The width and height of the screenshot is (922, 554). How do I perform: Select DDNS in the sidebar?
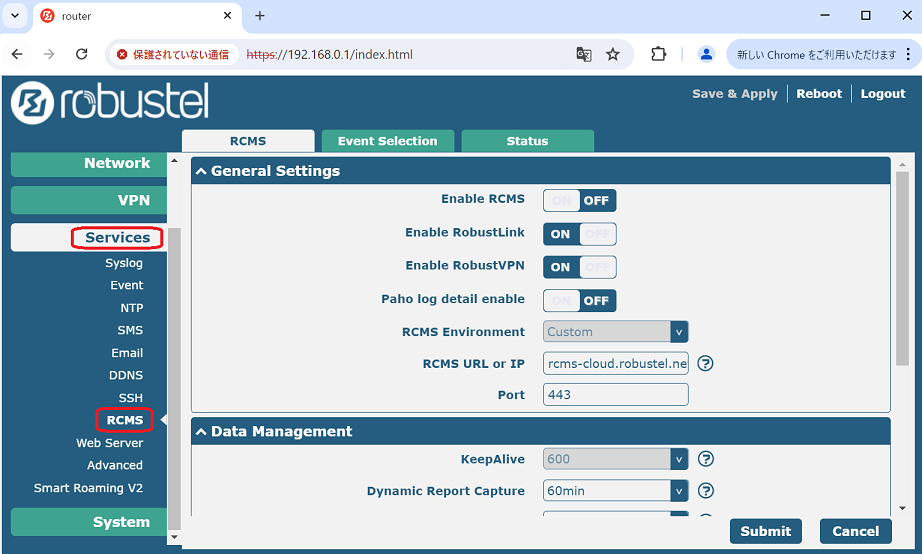point(126,375)
